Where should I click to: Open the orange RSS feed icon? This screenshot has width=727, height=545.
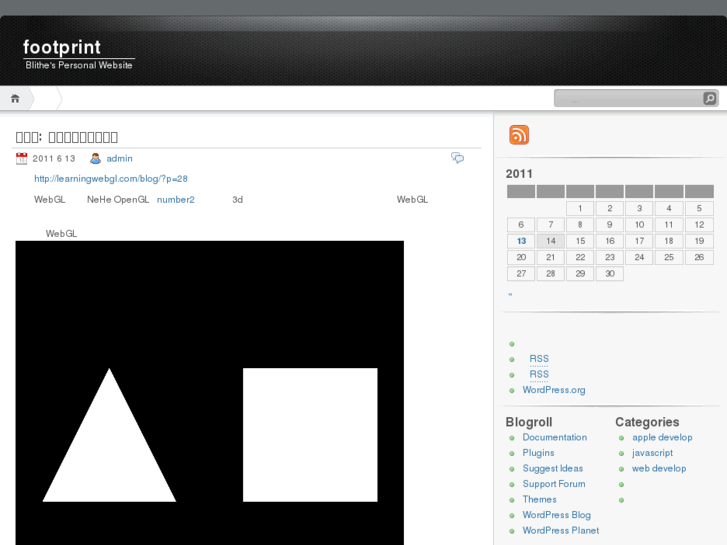tap(519, 135)
